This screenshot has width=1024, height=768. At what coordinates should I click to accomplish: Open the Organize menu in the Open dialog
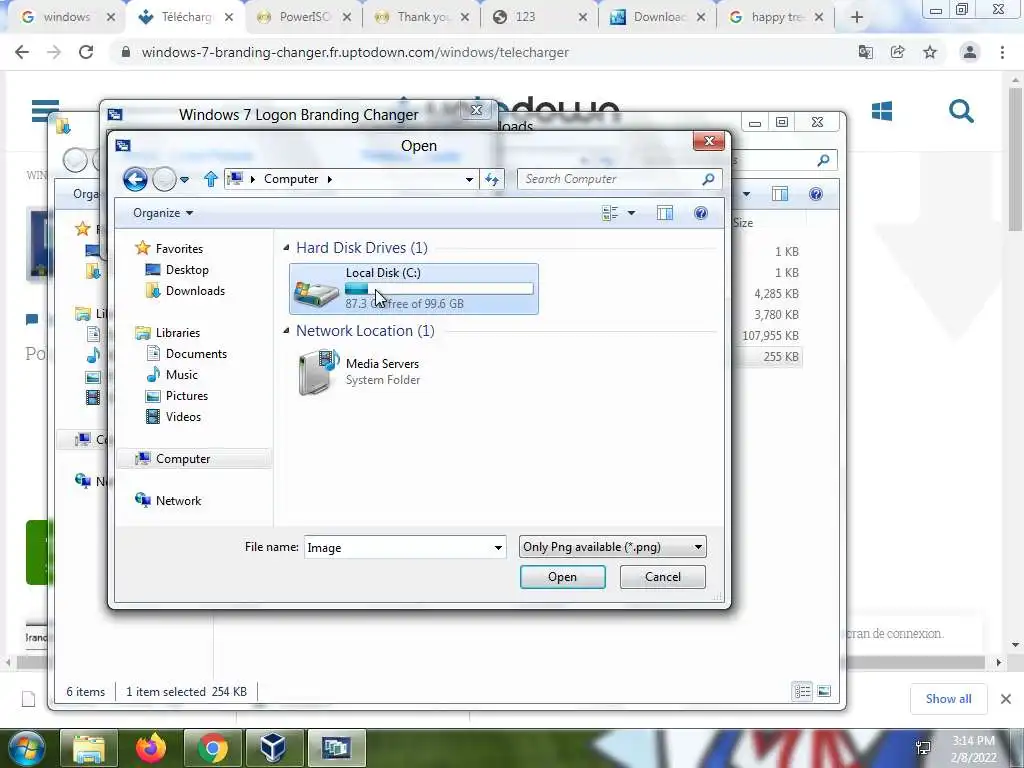[163, 213]
